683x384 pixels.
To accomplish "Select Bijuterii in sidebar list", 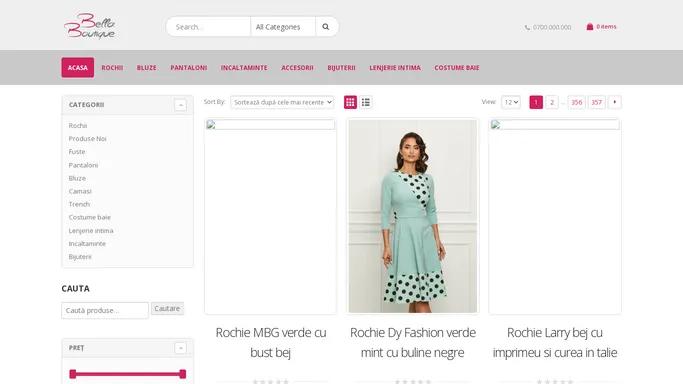I will 80,256.
